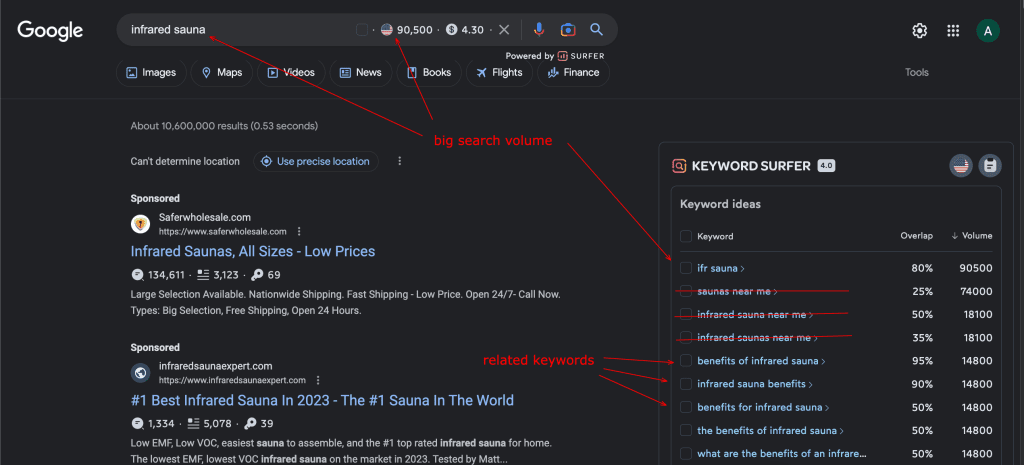Open the Books filter
1024x465 pixels.
click(429, 72)
